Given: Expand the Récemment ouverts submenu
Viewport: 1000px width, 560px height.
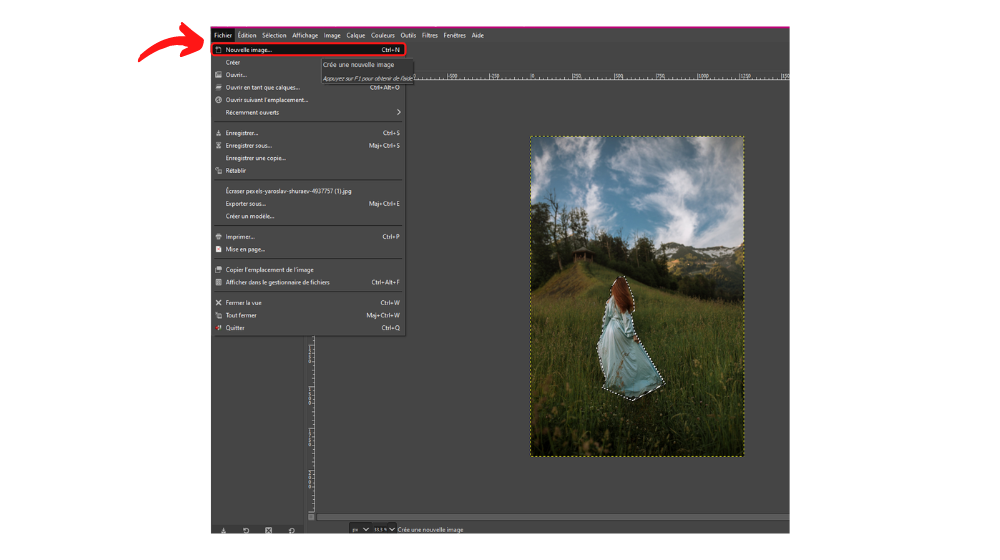Looking at the screenshot, I should [x=308, y=113].
